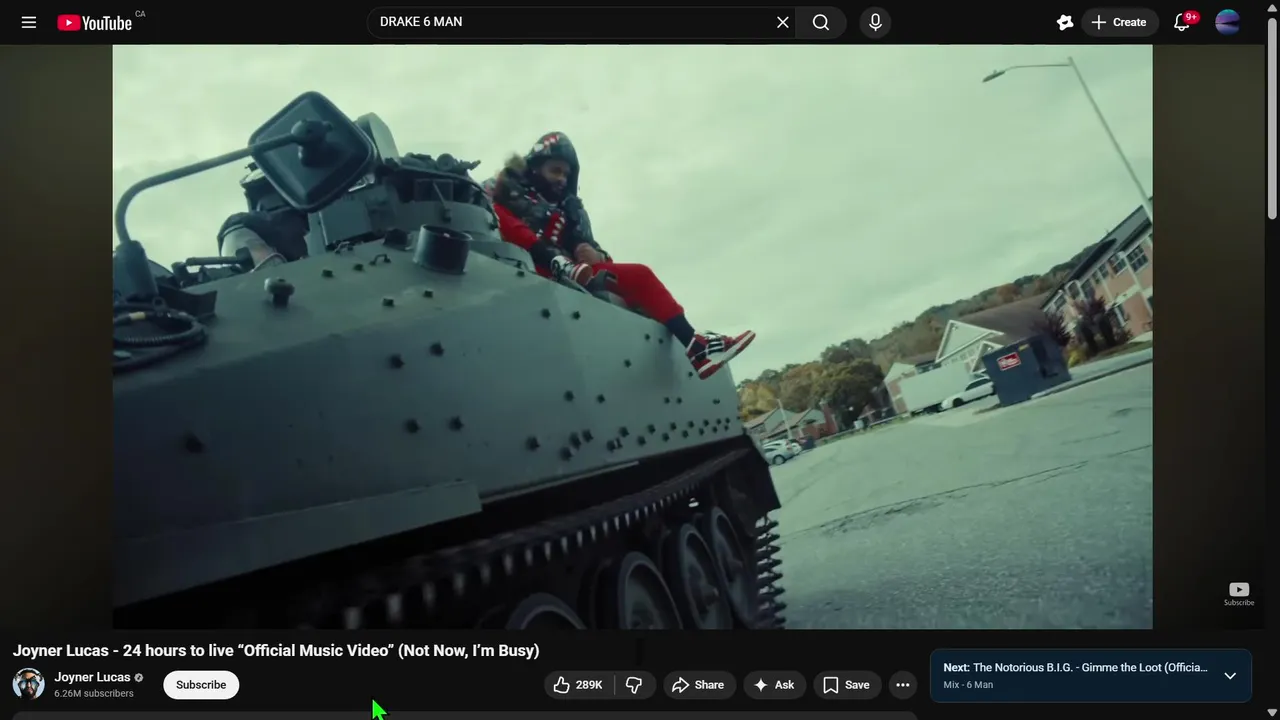Clear the search box text
Image resolution: width=1280 pixels, height=720 pixels.
[783, 22]
